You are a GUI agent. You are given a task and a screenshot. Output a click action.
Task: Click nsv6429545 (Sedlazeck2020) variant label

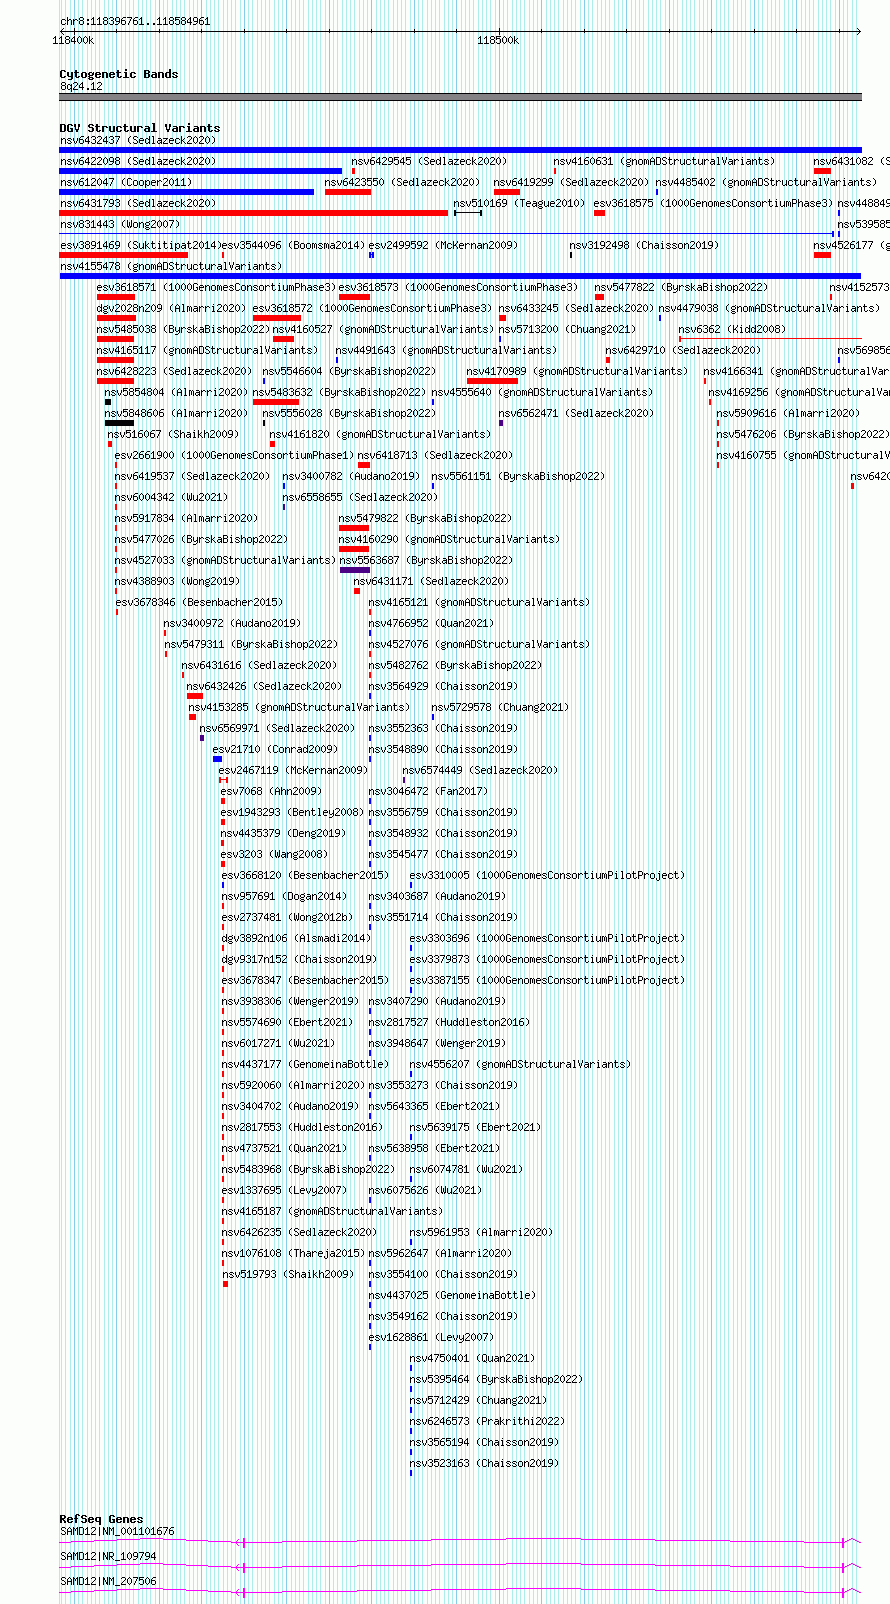point(429,162)
